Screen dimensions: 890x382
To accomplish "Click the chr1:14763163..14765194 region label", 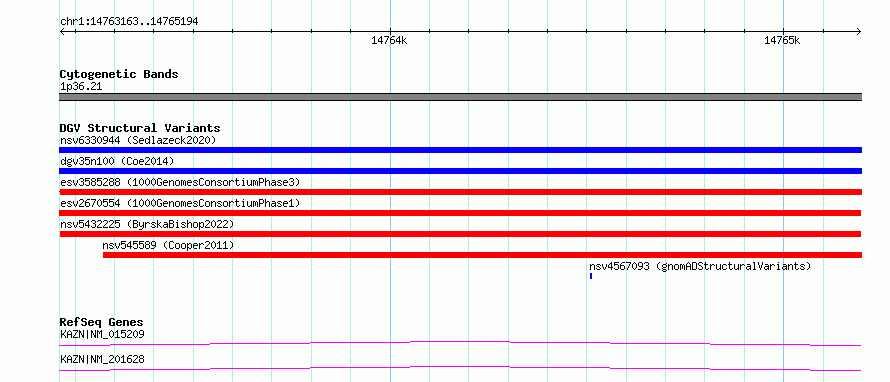I will click(129, 22).
